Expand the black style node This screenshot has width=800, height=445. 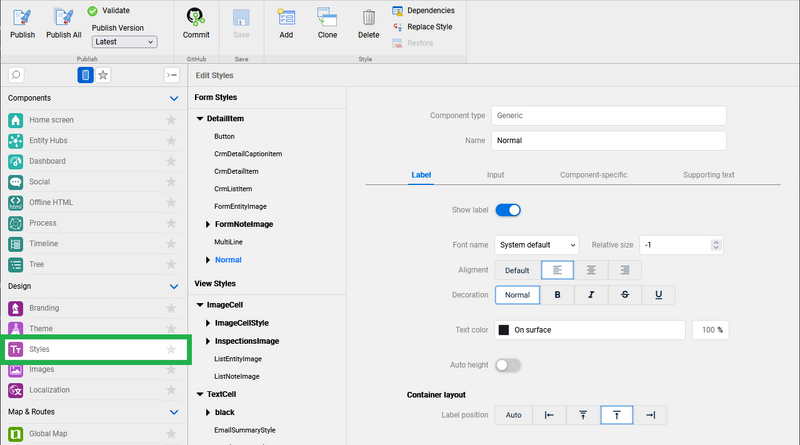click(208, 412)
